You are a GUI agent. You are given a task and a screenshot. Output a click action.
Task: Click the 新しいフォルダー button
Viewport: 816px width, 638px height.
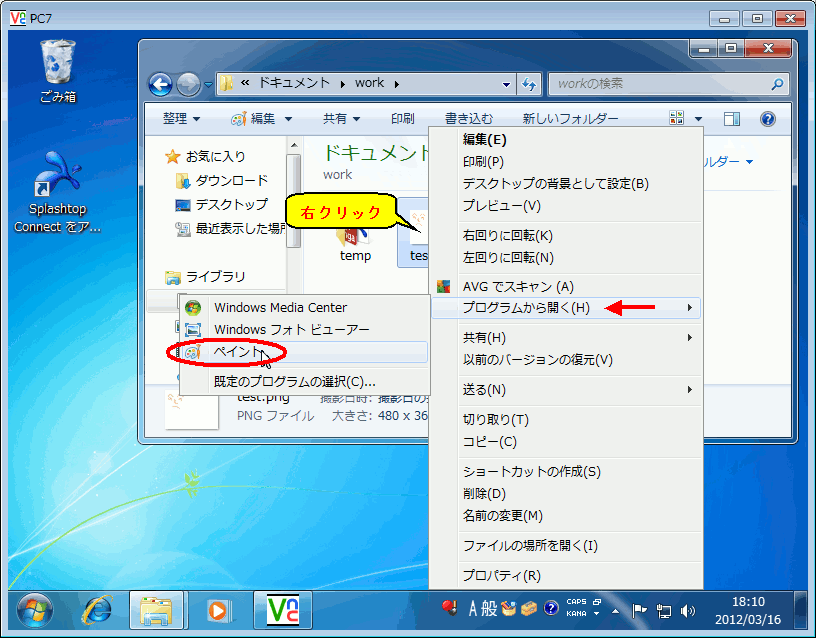[x=570, y=119]
